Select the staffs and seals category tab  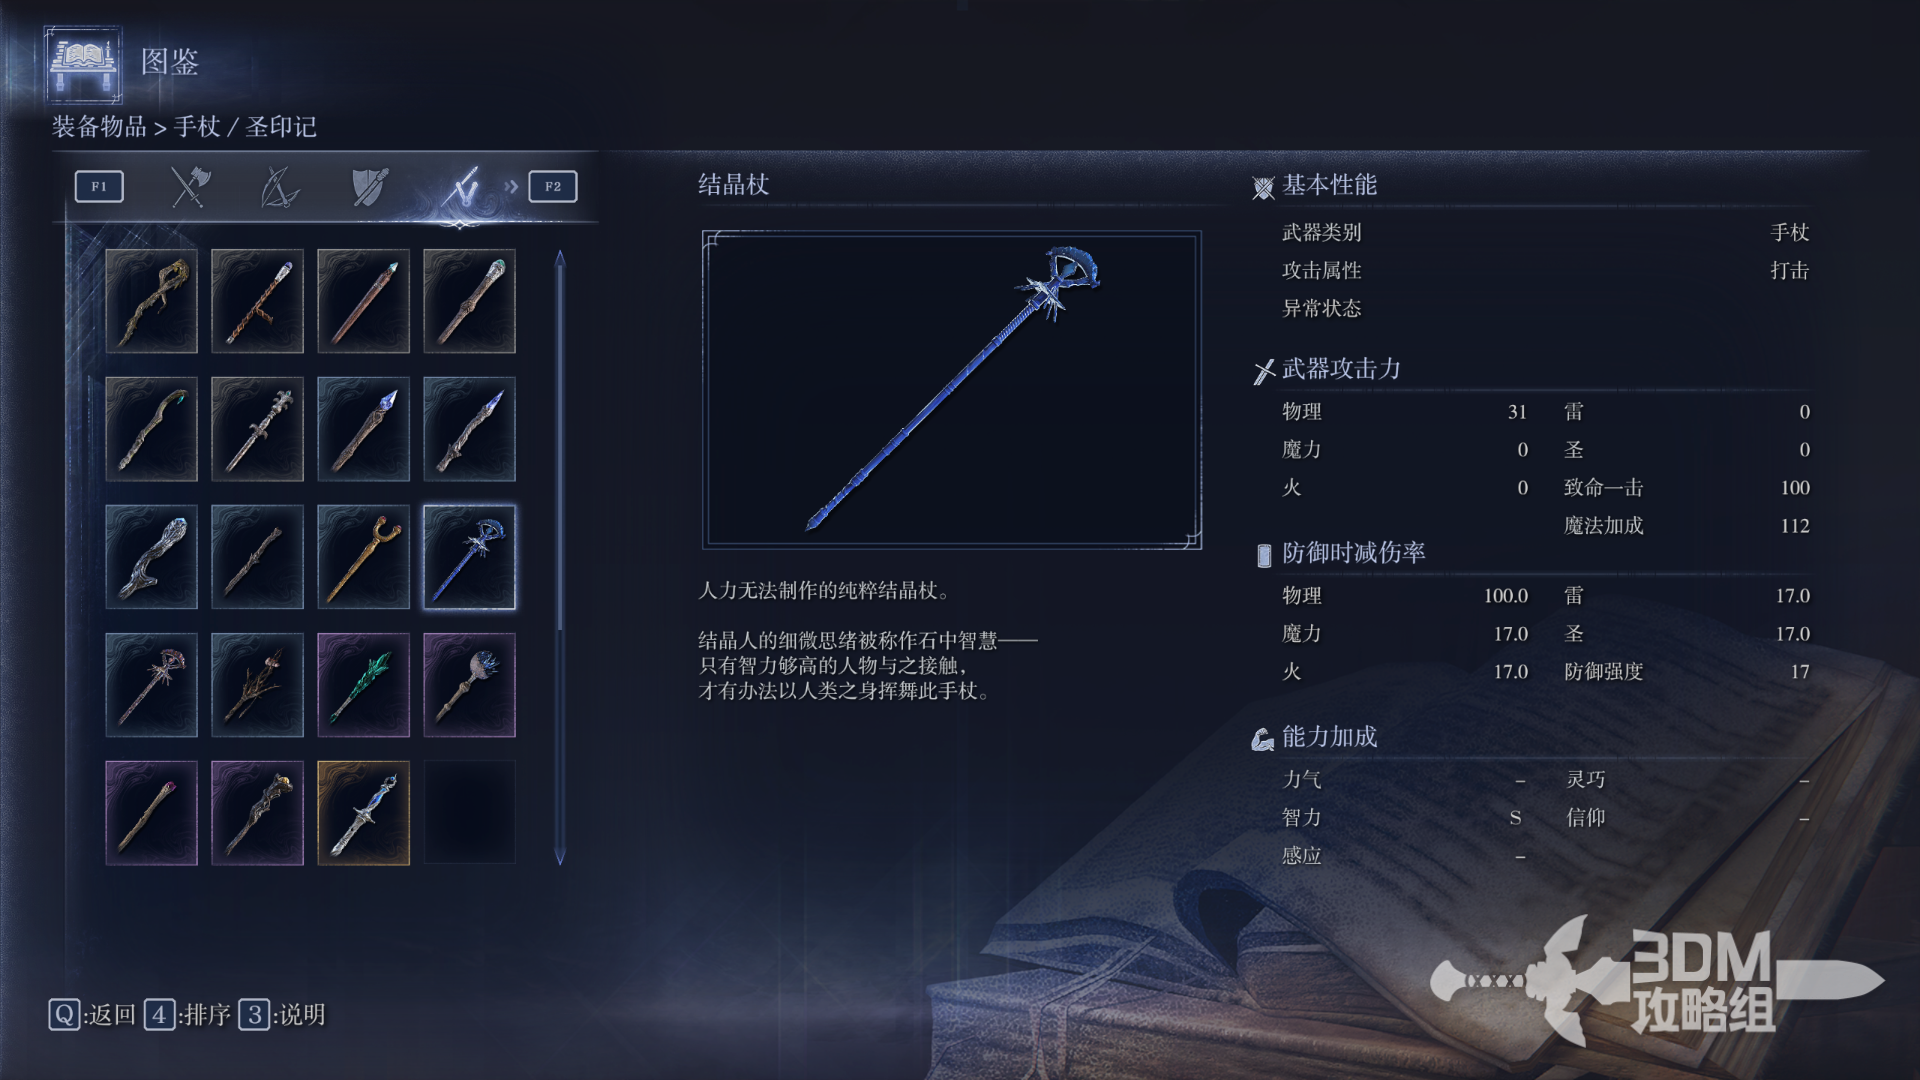pyautogui.click(x=461, y=186)
